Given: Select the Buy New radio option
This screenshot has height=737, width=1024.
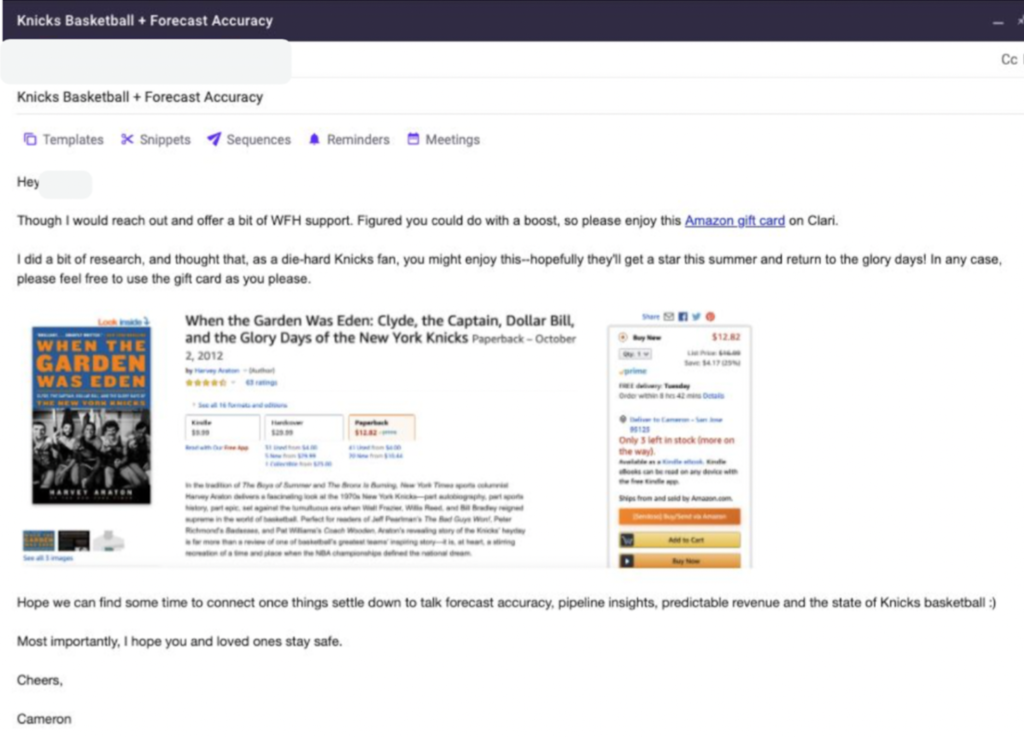Looking at the screenshot, I should click(624, 337).
